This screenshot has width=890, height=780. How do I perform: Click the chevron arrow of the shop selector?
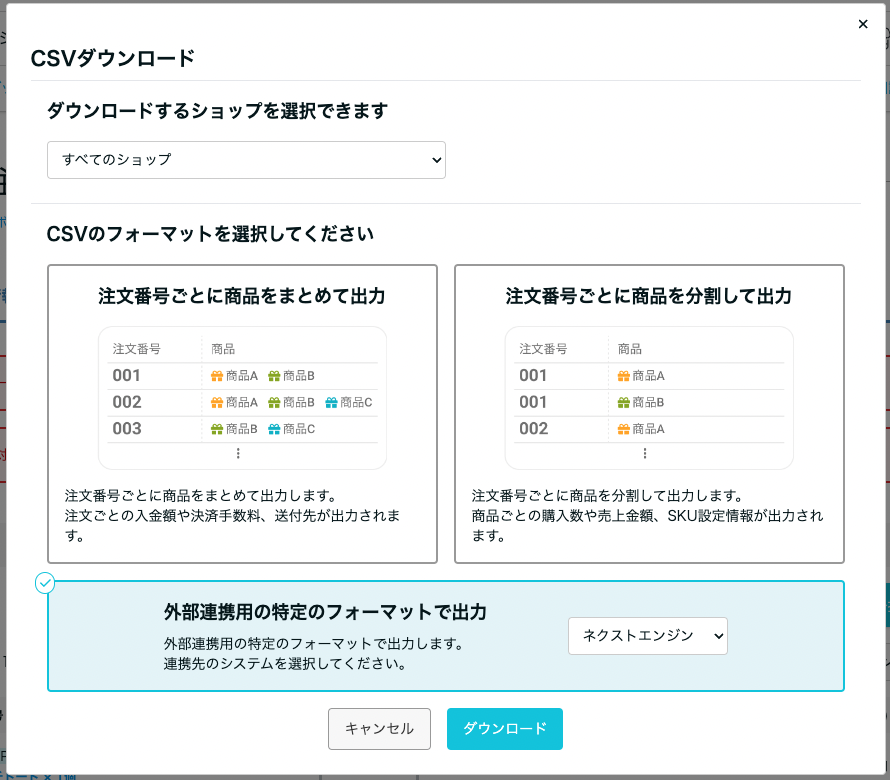point(436,160)
